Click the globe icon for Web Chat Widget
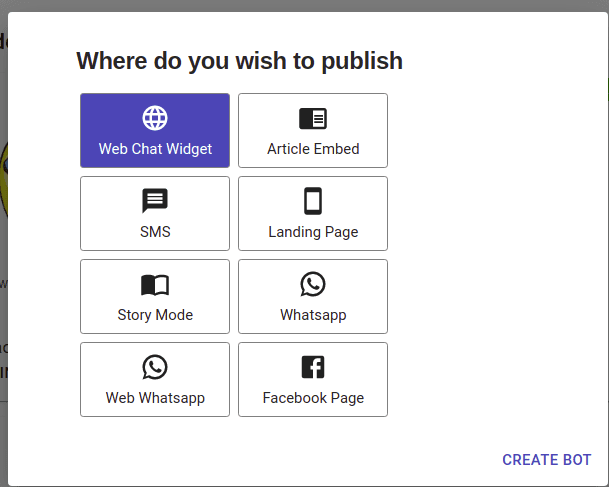Image resolution: width=609 pixels, height=487 pixels. [x=155, y=118]
